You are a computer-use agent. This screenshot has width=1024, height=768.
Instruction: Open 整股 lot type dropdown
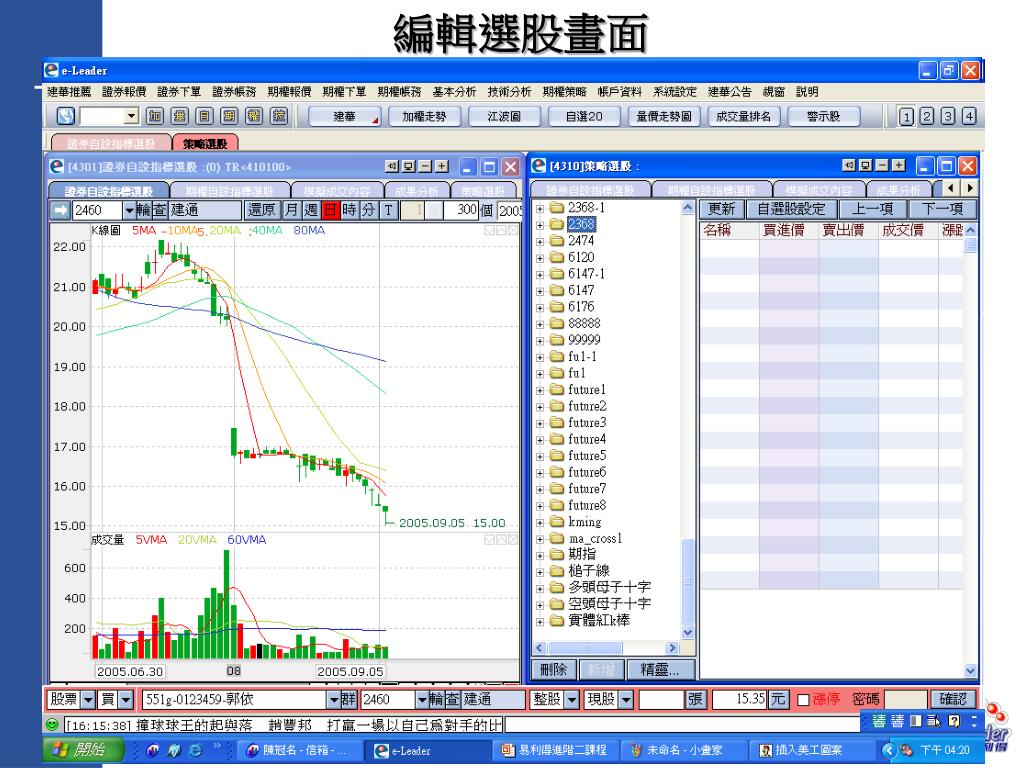[572, 699]
